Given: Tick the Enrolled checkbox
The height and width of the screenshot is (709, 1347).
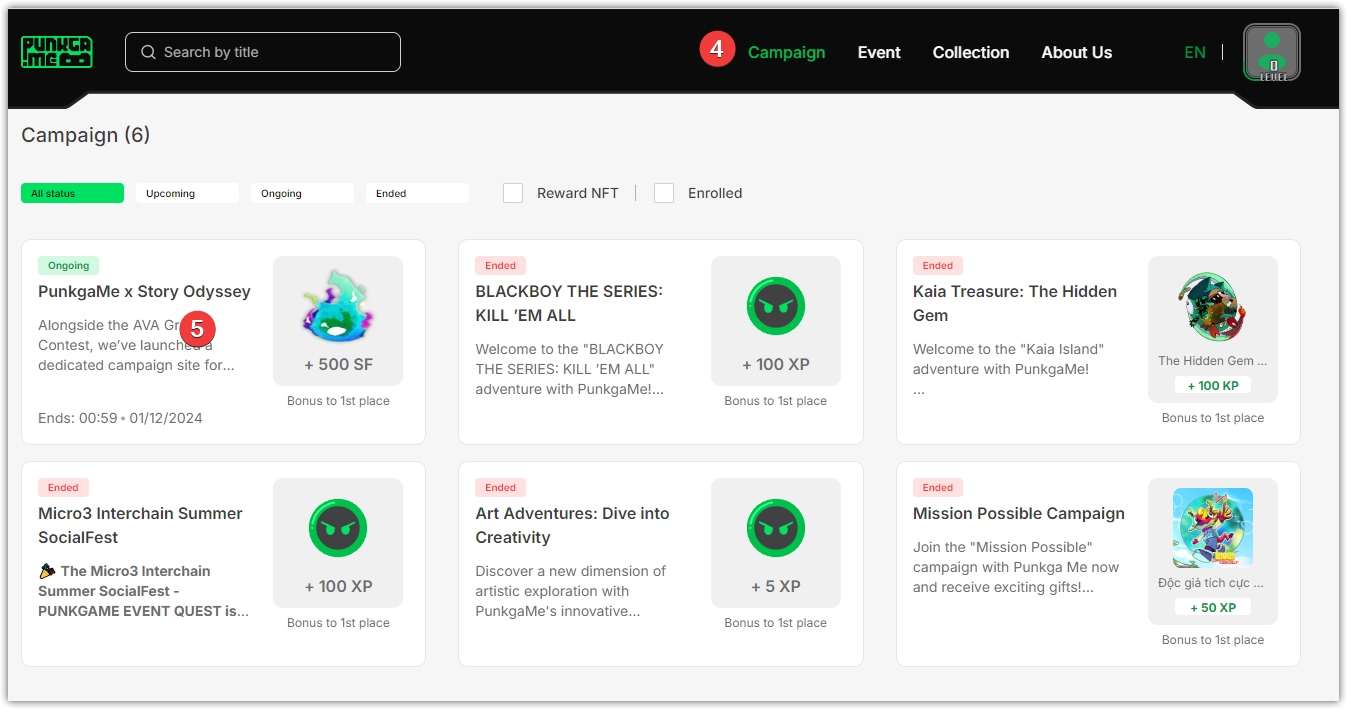Looking at the screenshot, I should (x=664, y=193).
